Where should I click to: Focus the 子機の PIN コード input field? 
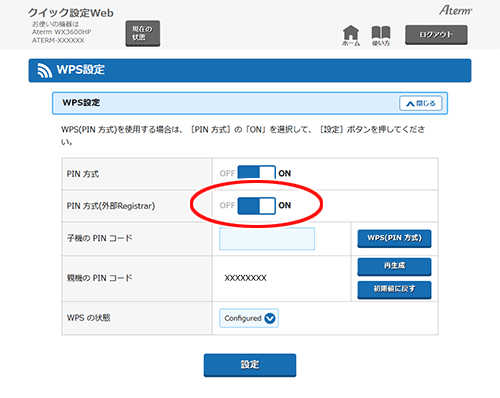tap(267, 239)
